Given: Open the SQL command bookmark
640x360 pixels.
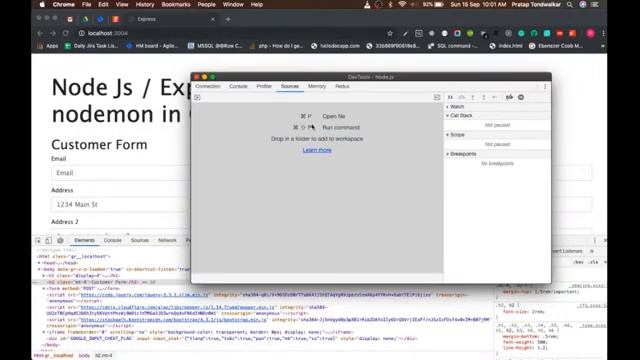Looking at the screenshot, I should pos(453,46).
